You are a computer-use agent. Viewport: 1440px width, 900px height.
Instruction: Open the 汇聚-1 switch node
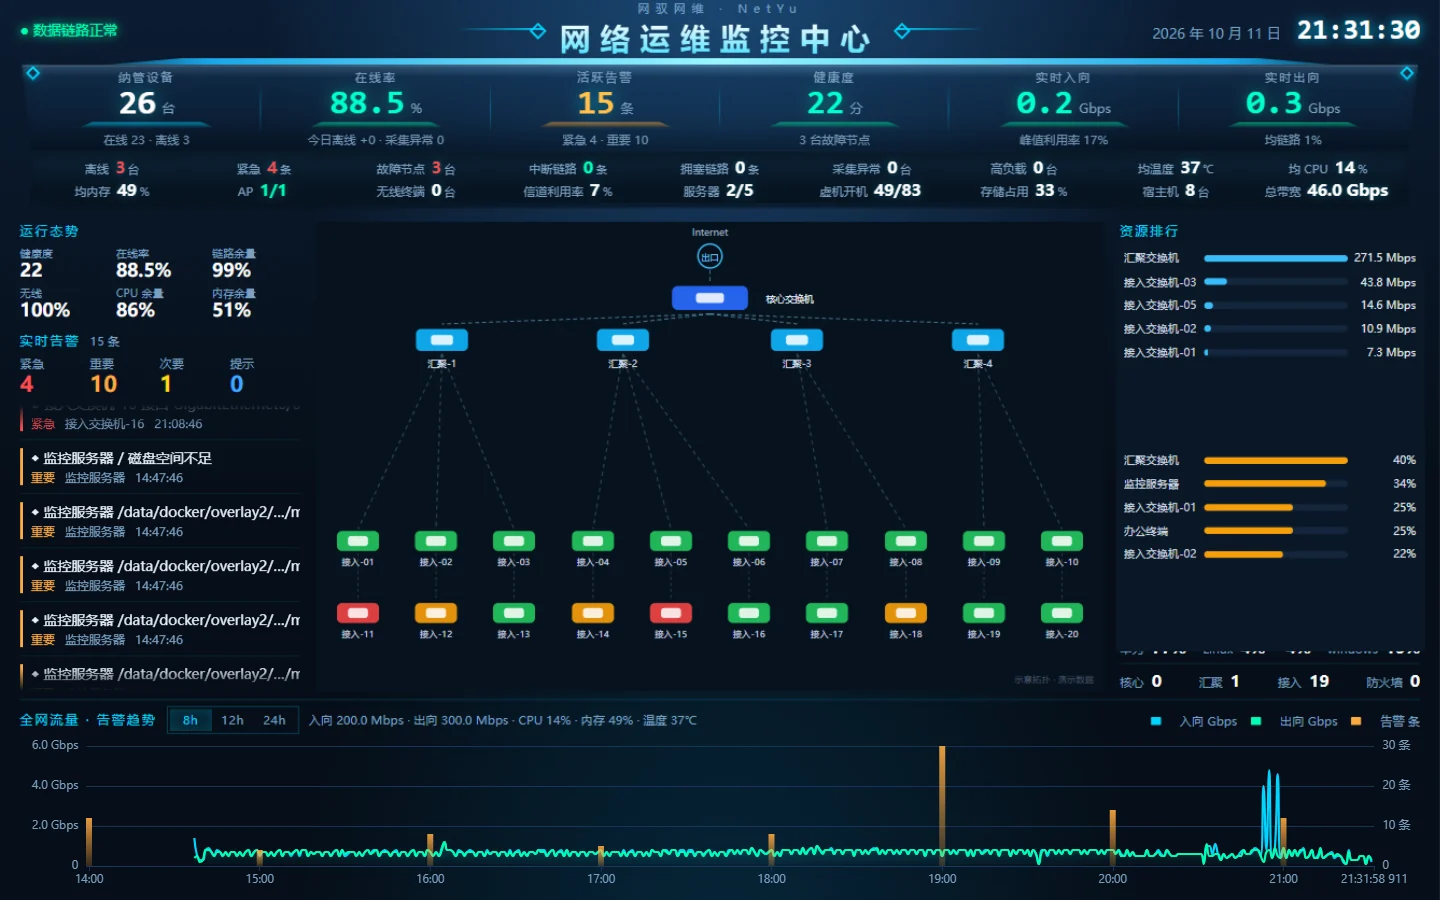(441, 340)
